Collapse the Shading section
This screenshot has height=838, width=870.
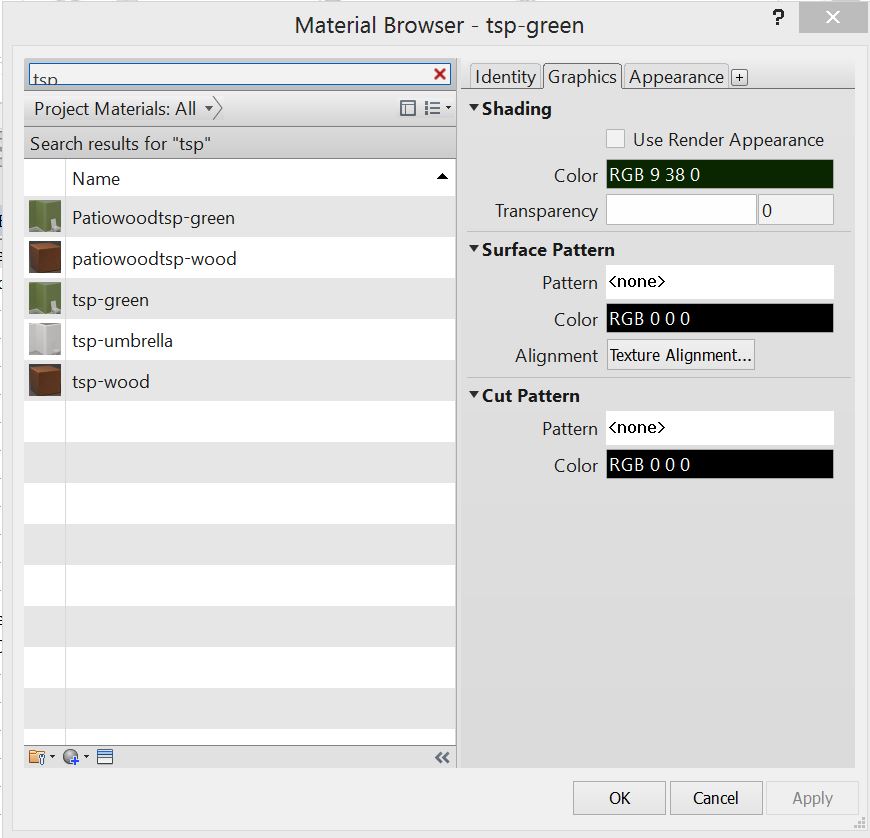(474, 108)
